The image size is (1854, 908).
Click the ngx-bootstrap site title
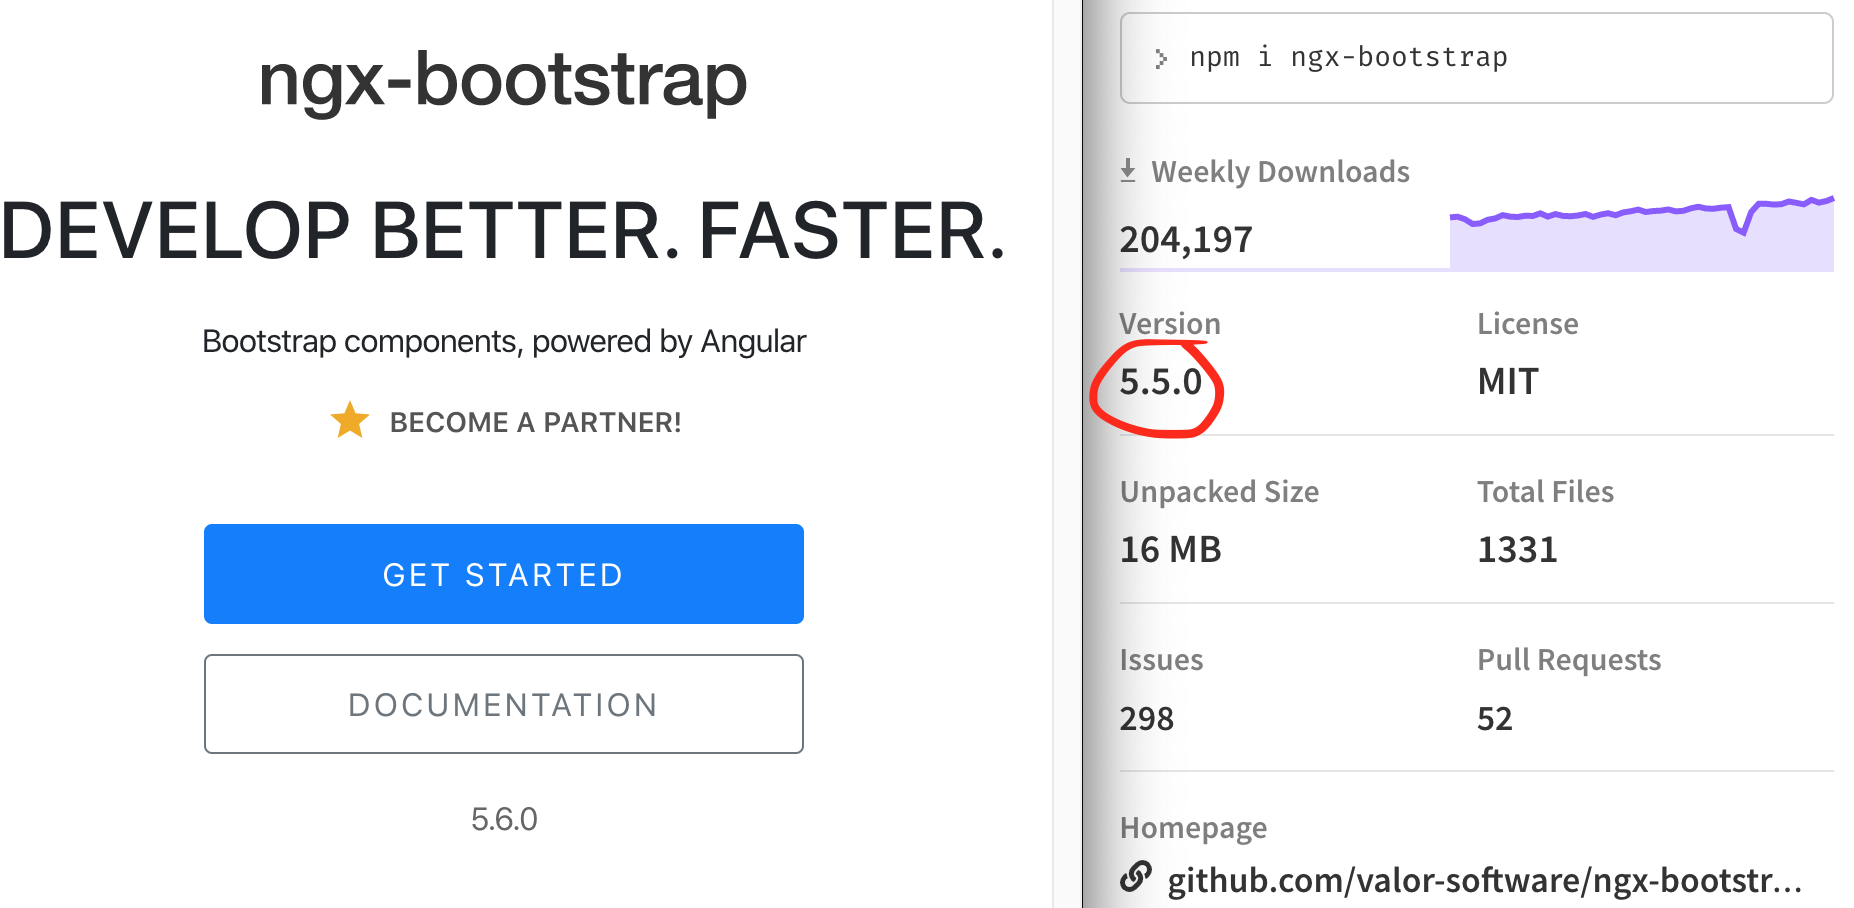(x=502, y=79)
